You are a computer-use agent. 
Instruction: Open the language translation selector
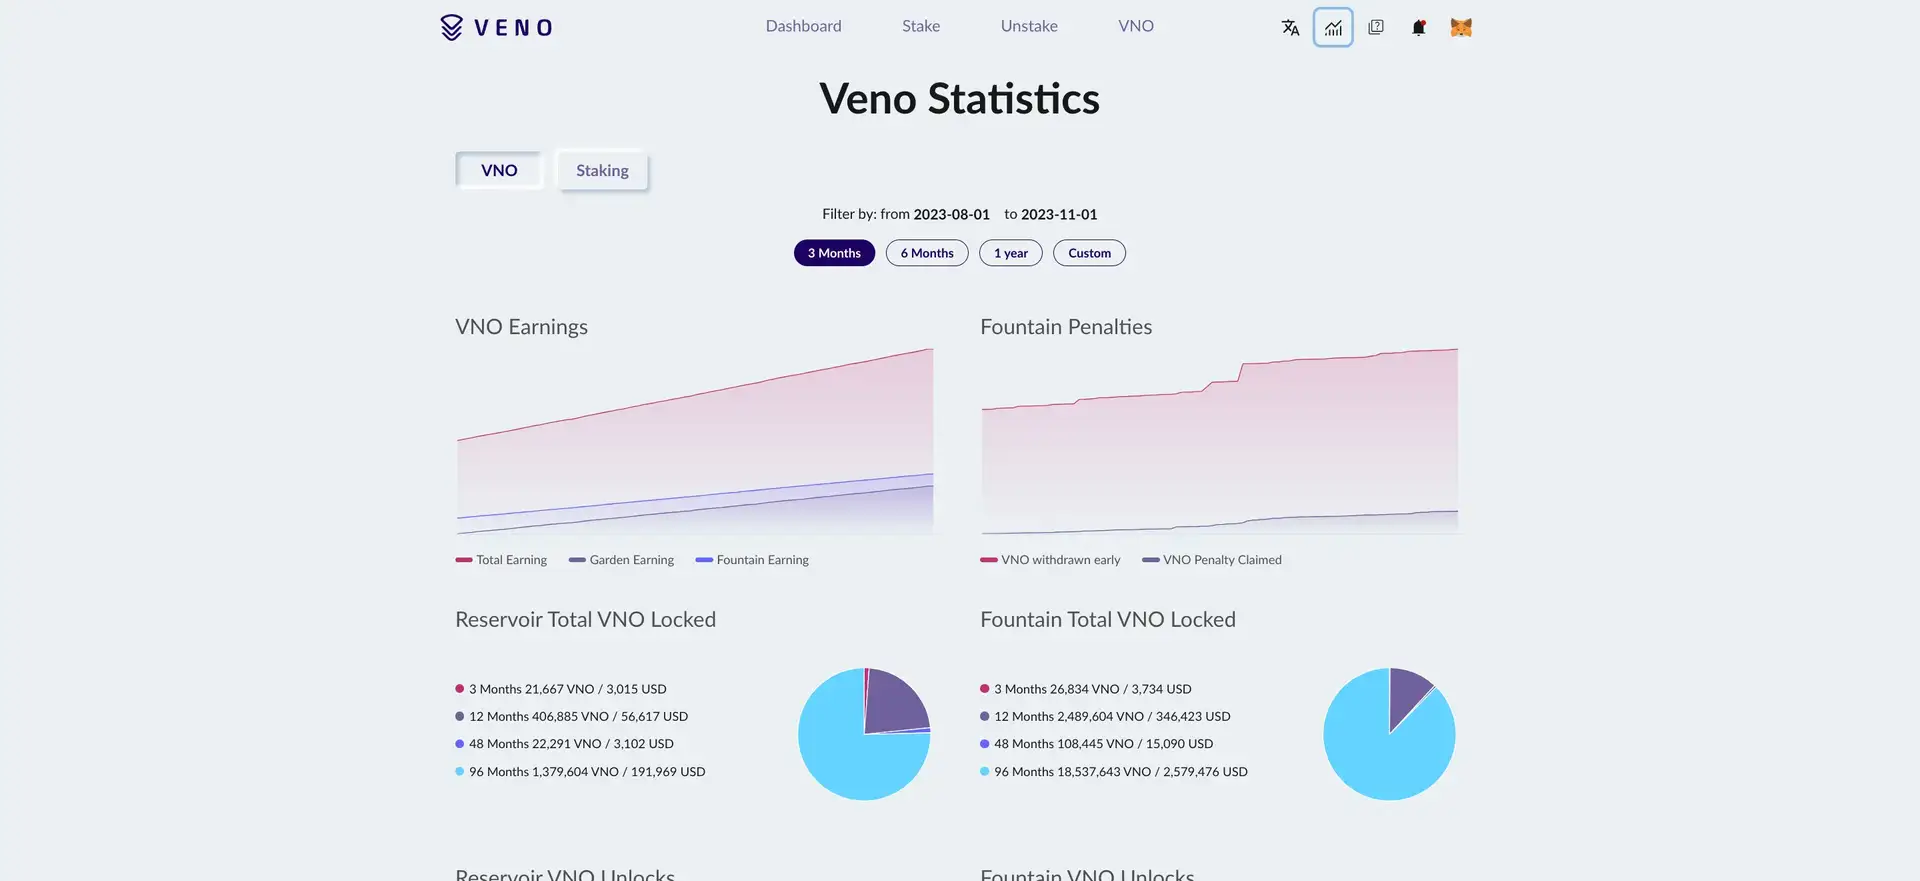[x=1290, y=28]
